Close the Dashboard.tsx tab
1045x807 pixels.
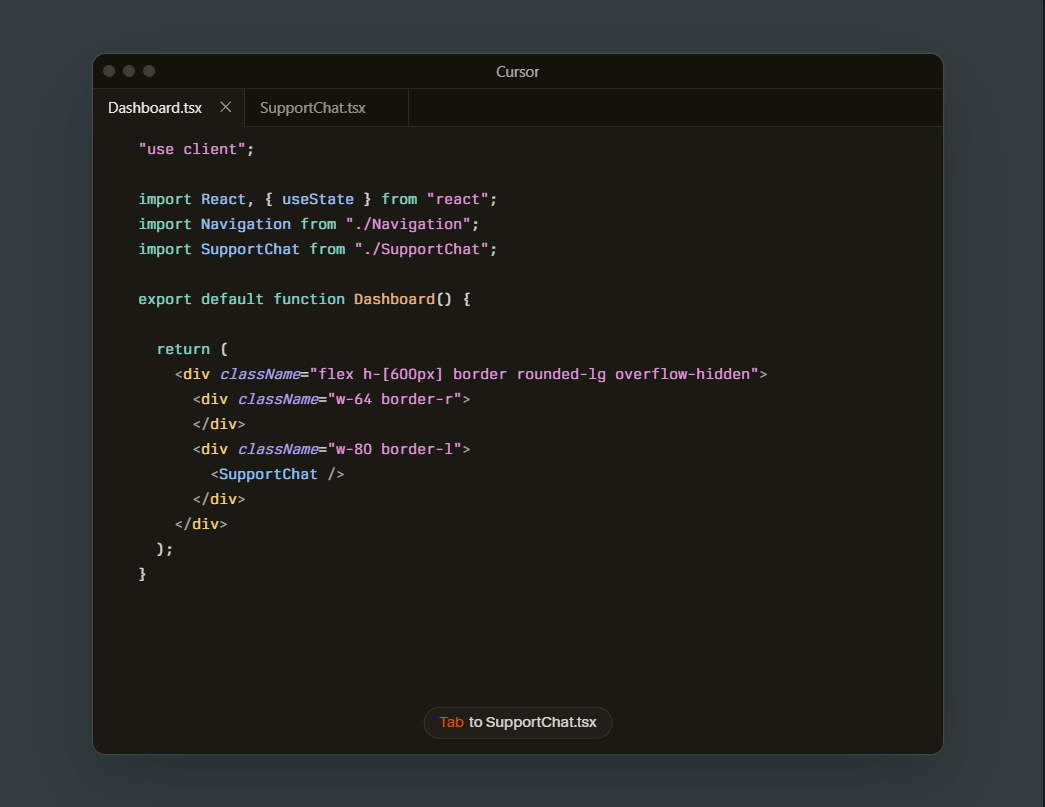pyautogui.click(x=225, y=107)
